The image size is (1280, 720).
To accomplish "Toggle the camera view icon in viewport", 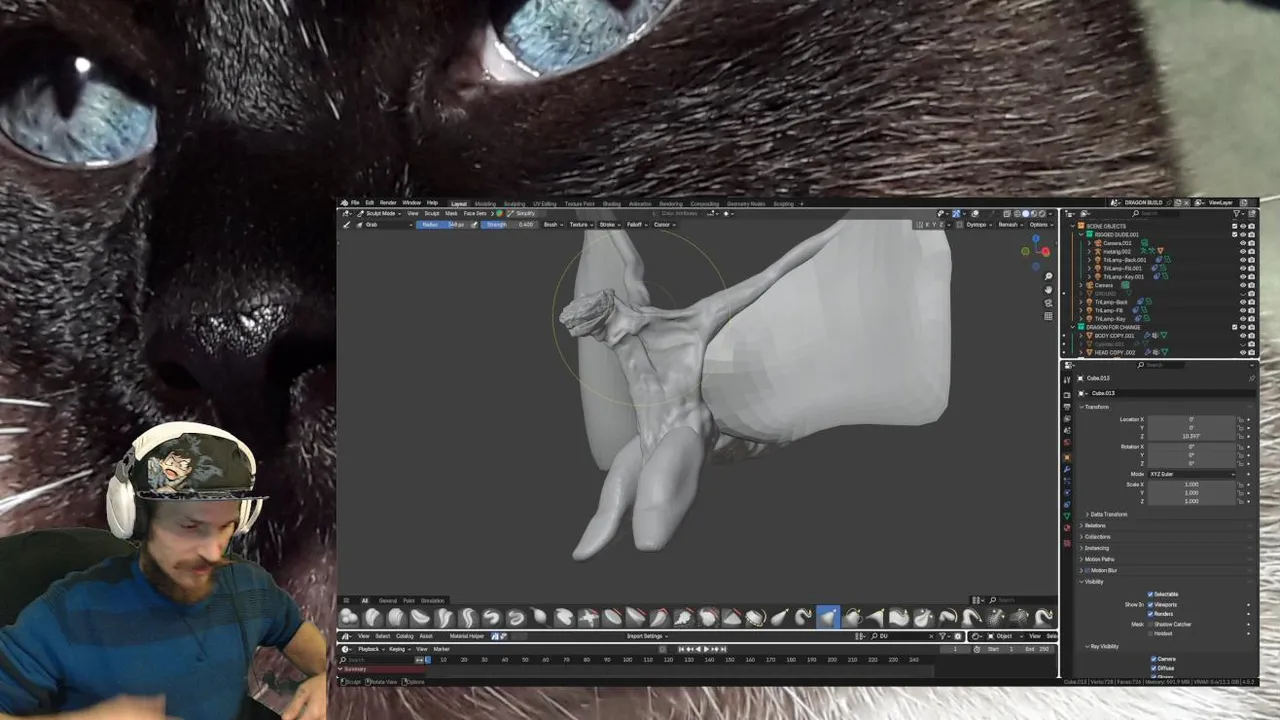I will pos(1048,303).
